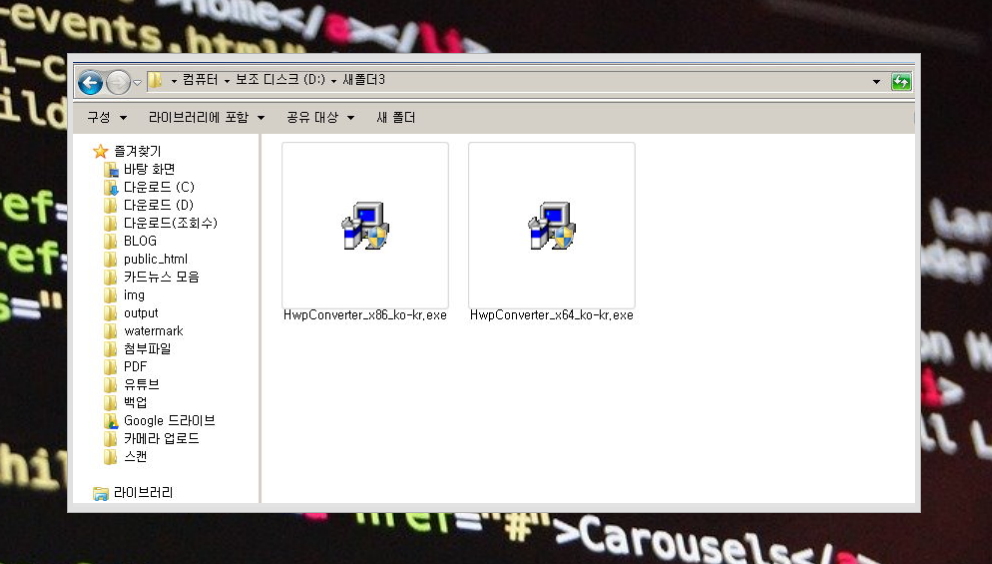
Task: Open the output favorite folder
Action: click(141, 313)
